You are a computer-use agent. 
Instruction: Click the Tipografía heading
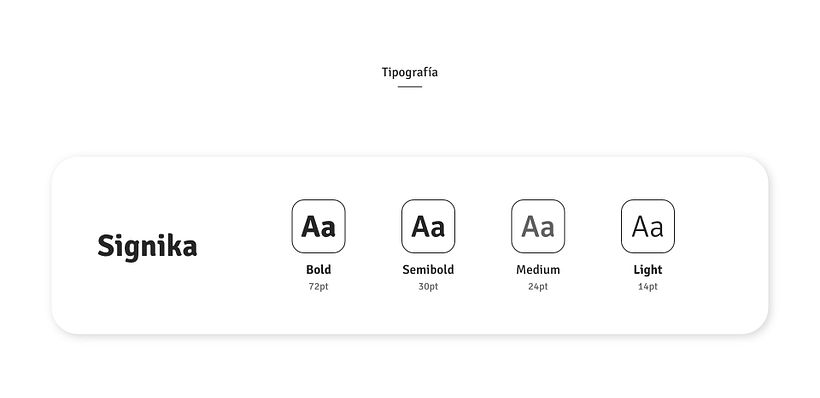(409, 73)
